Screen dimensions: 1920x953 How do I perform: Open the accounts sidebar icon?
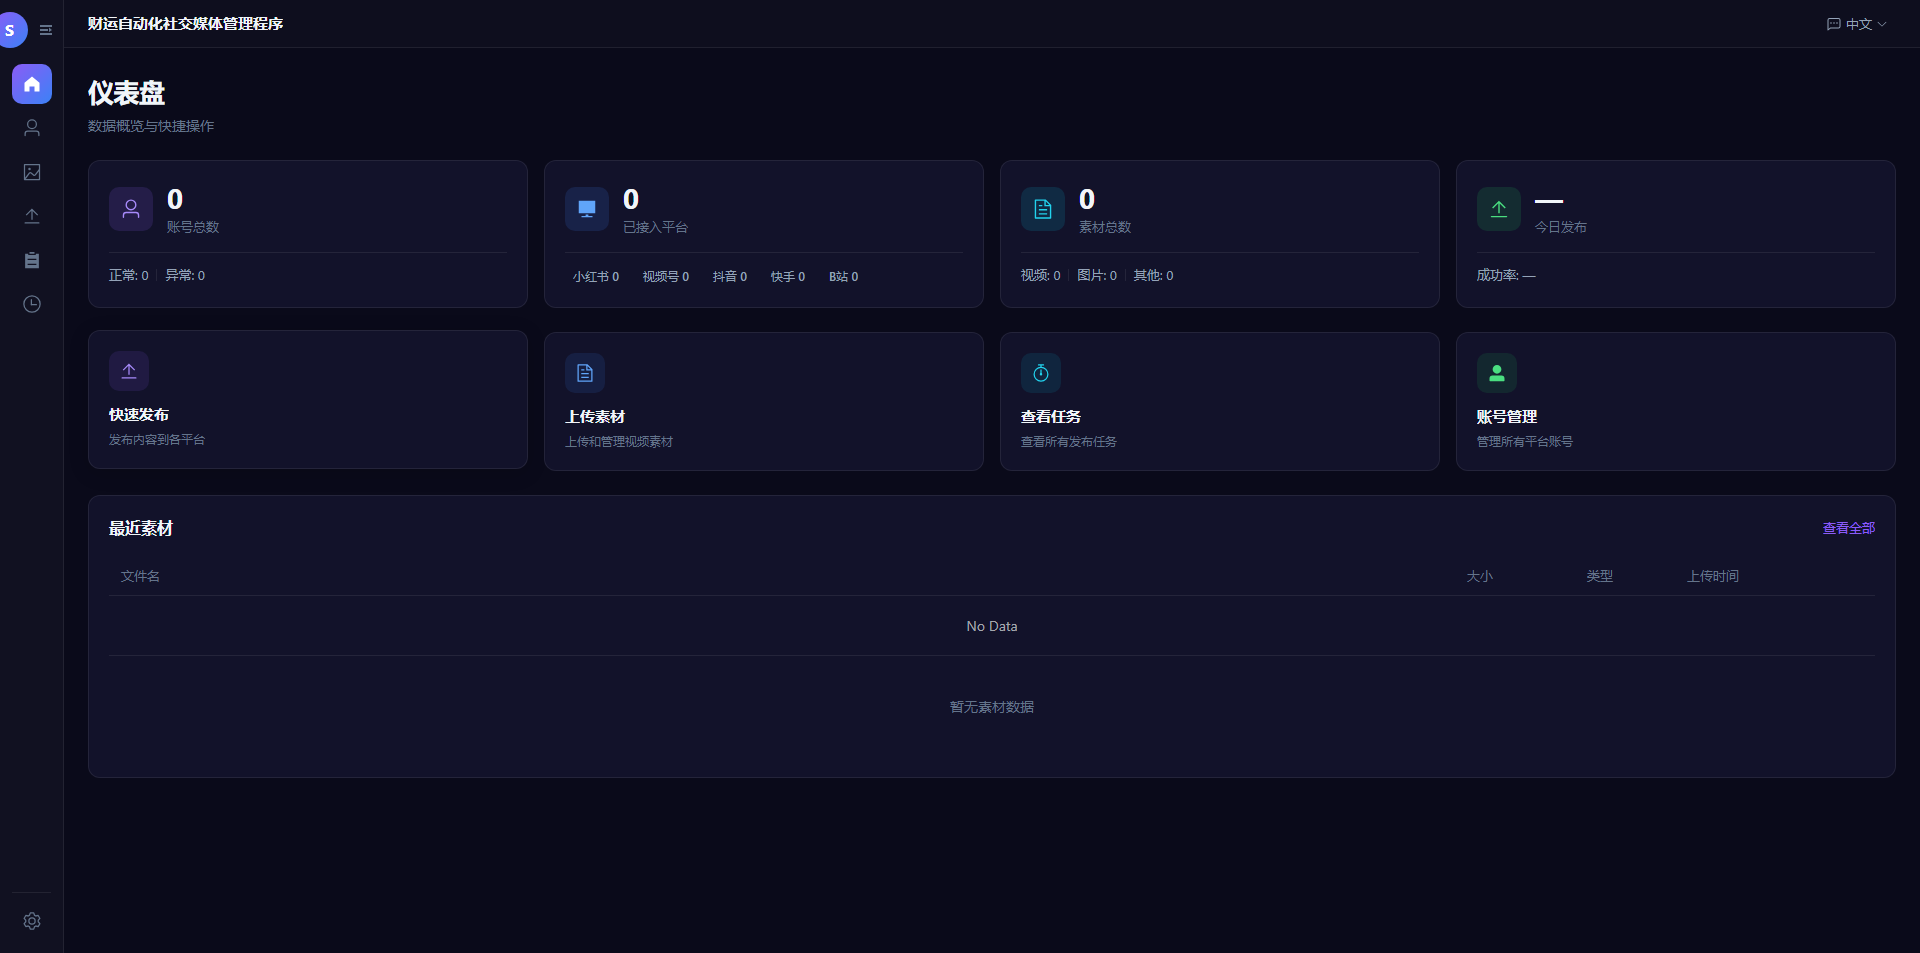(32, 128)
